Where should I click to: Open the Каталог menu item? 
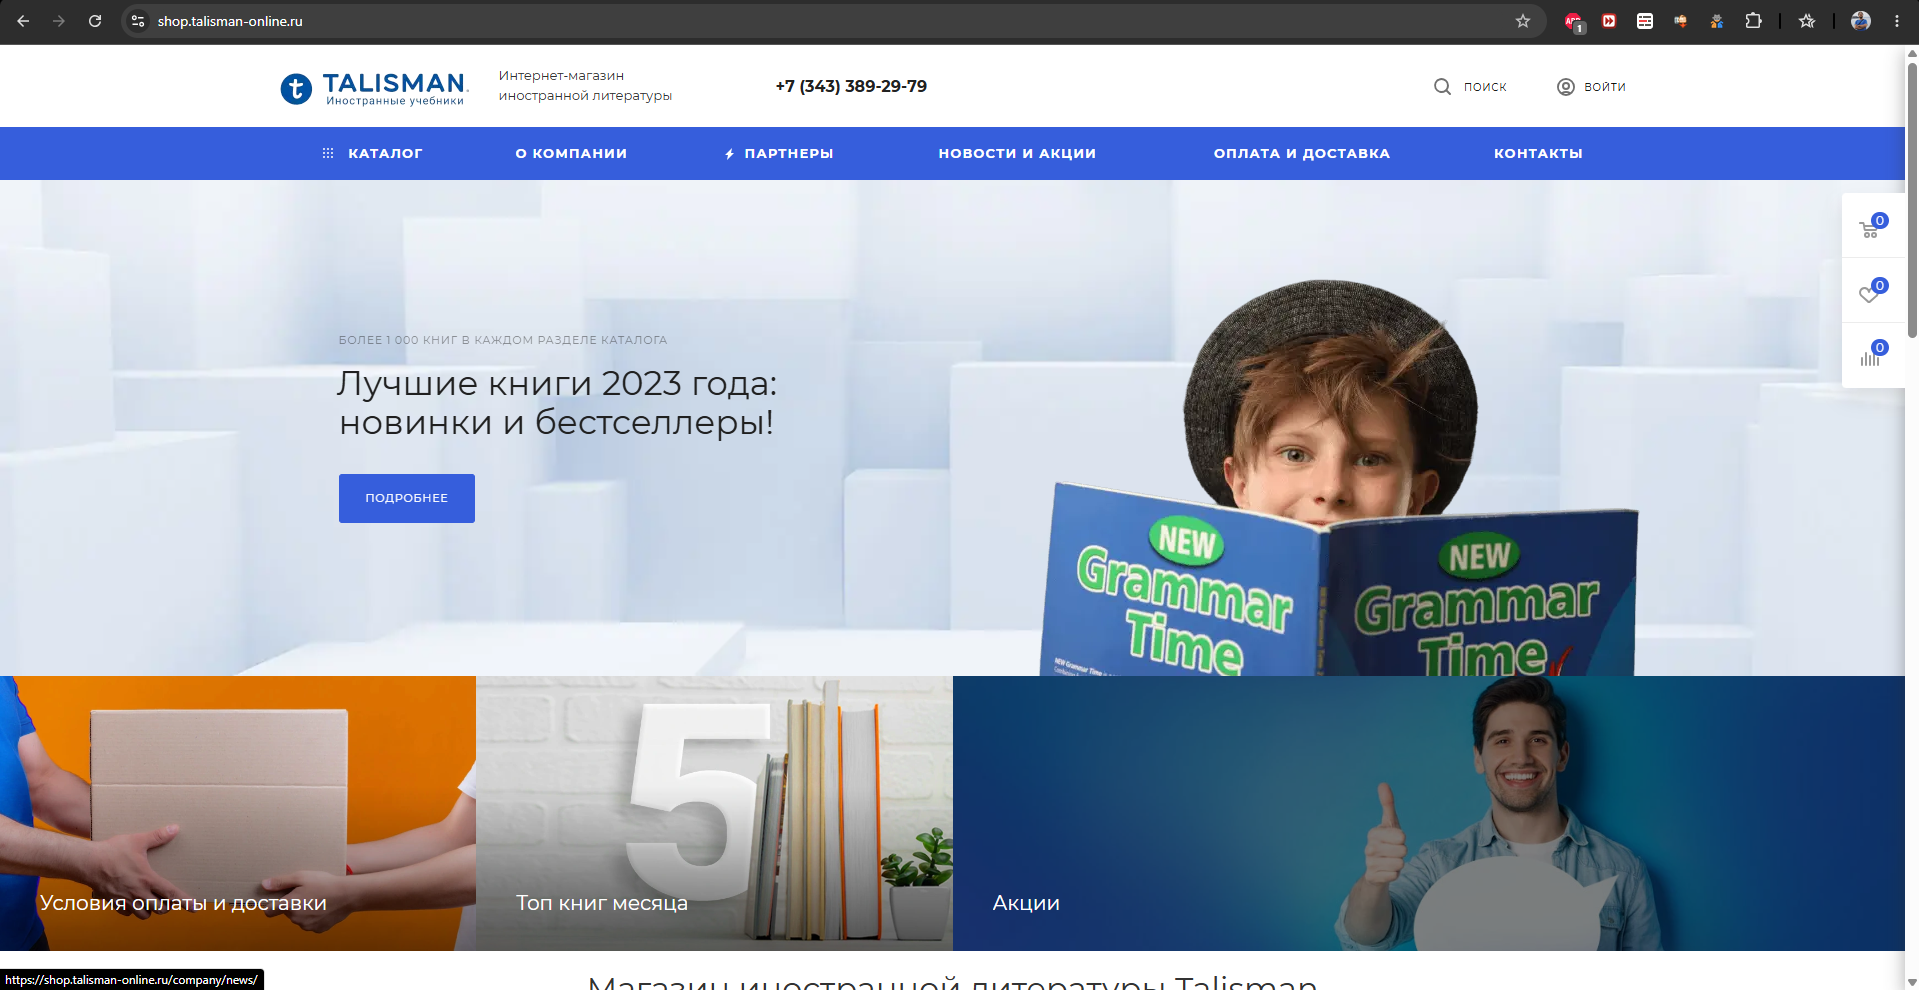coord(385,153)
